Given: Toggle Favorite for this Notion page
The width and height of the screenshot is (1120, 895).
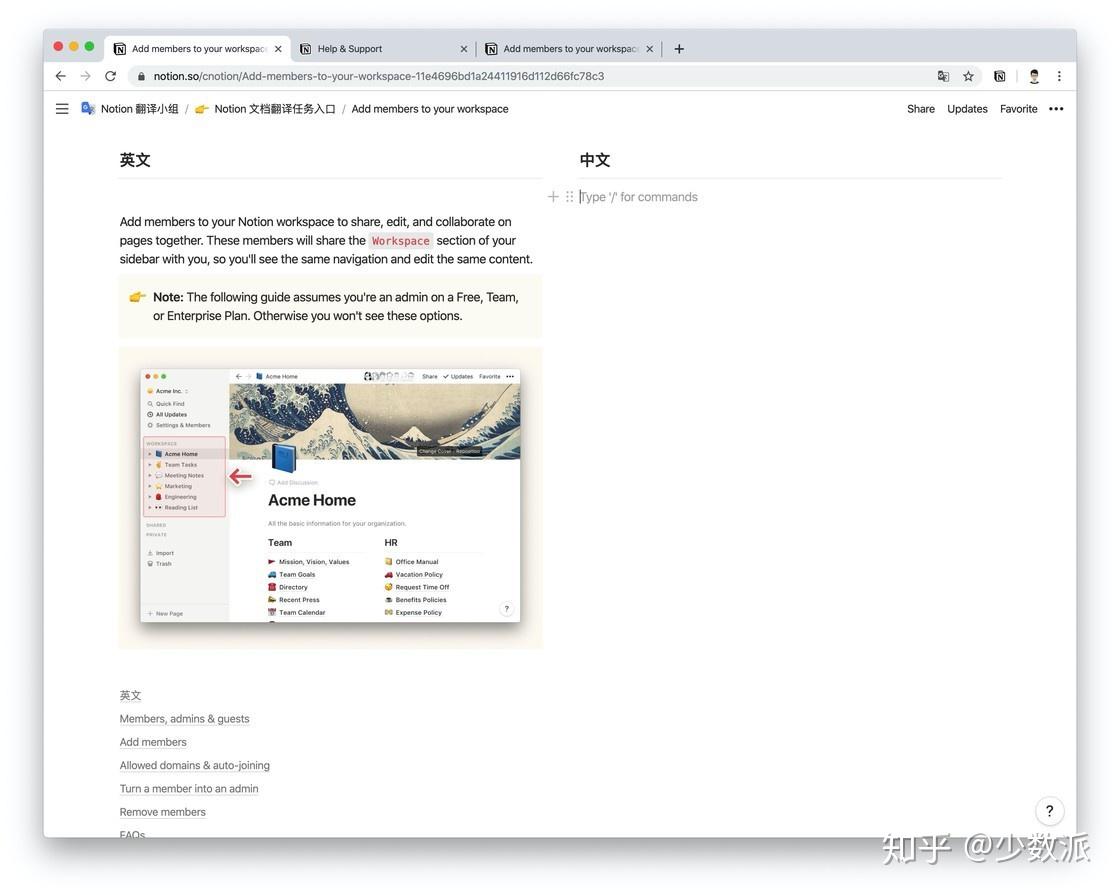Looking at the screenshot, I should pyautogui.click(x=1018, y=108).
